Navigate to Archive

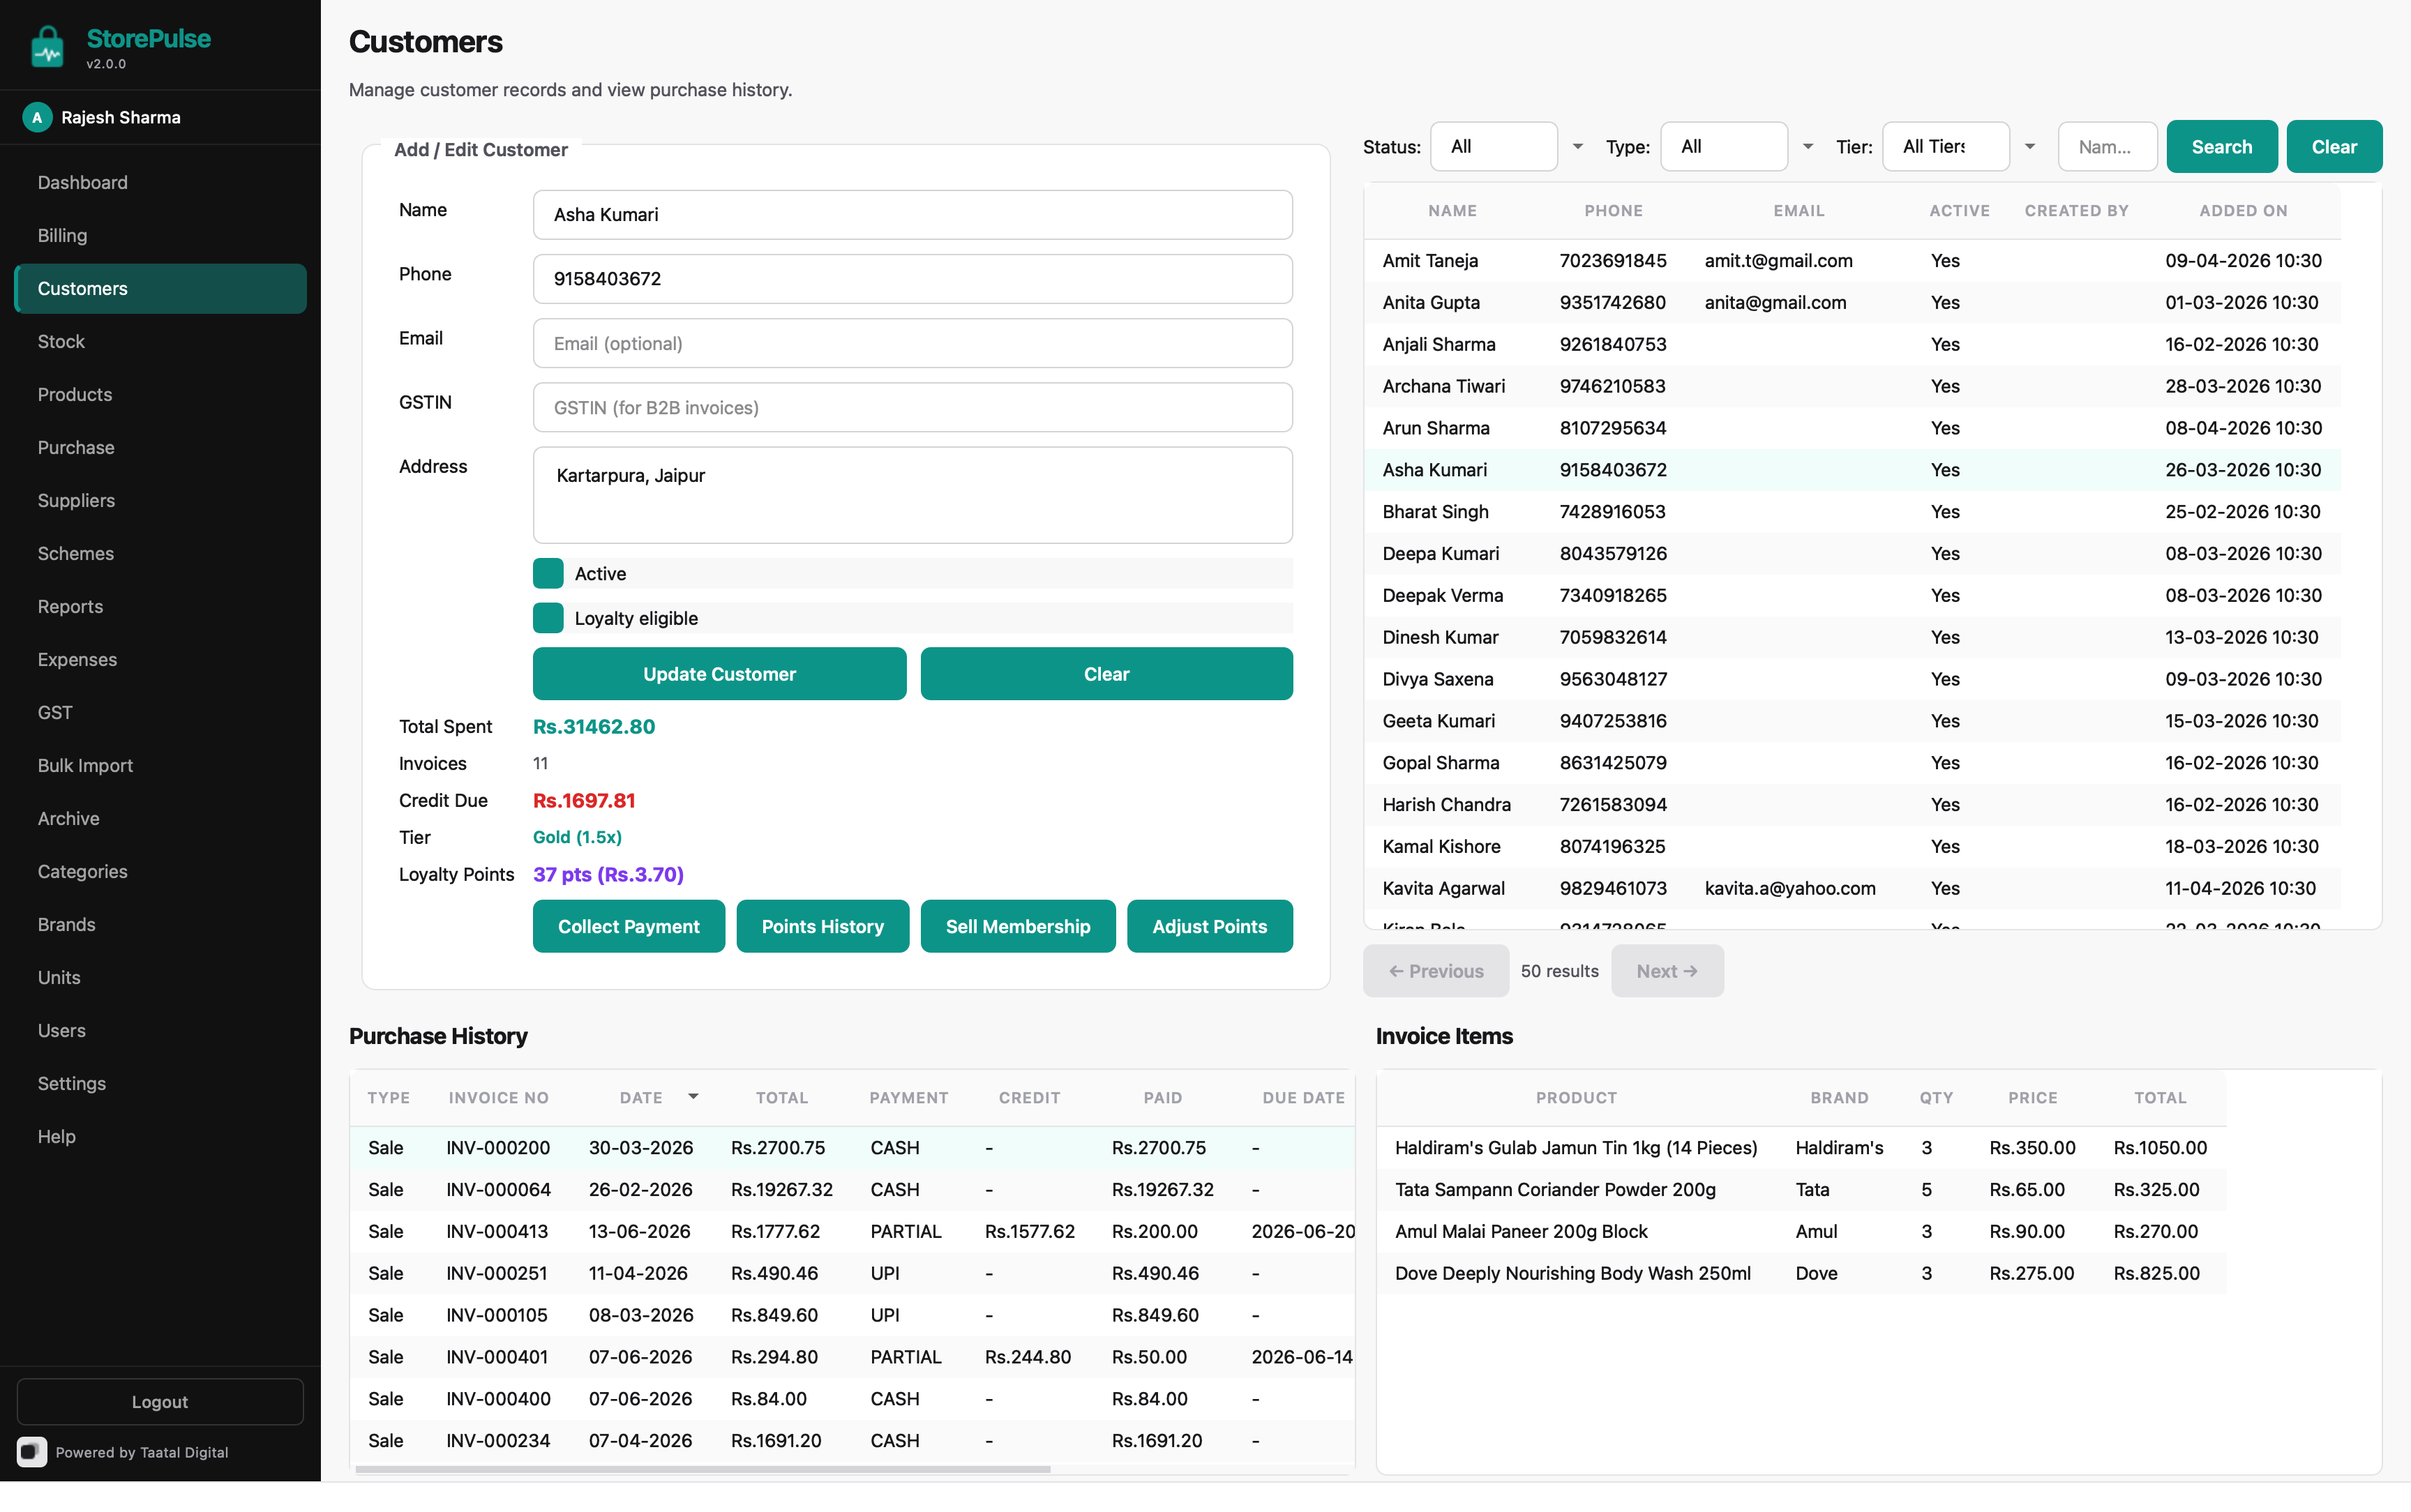pos(160,818)
